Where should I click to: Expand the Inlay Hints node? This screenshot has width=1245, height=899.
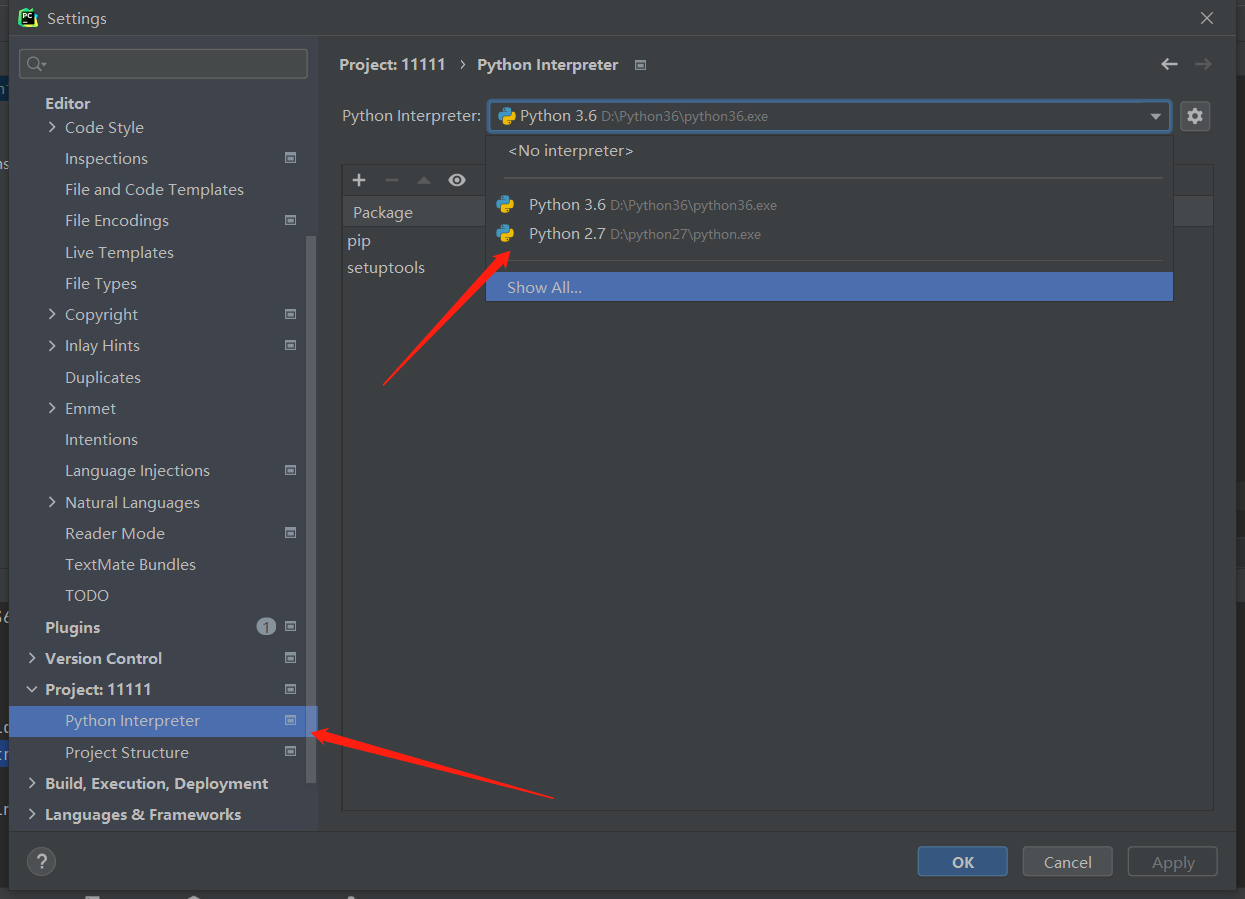coord(52,345)
